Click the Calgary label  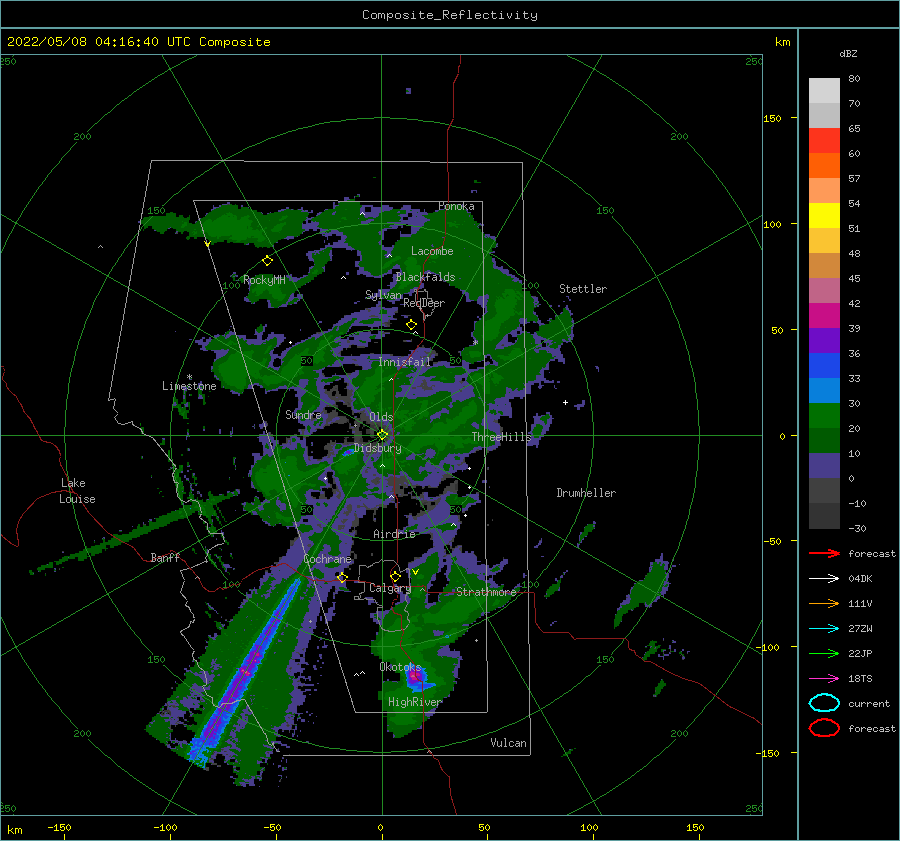point(390,588)
